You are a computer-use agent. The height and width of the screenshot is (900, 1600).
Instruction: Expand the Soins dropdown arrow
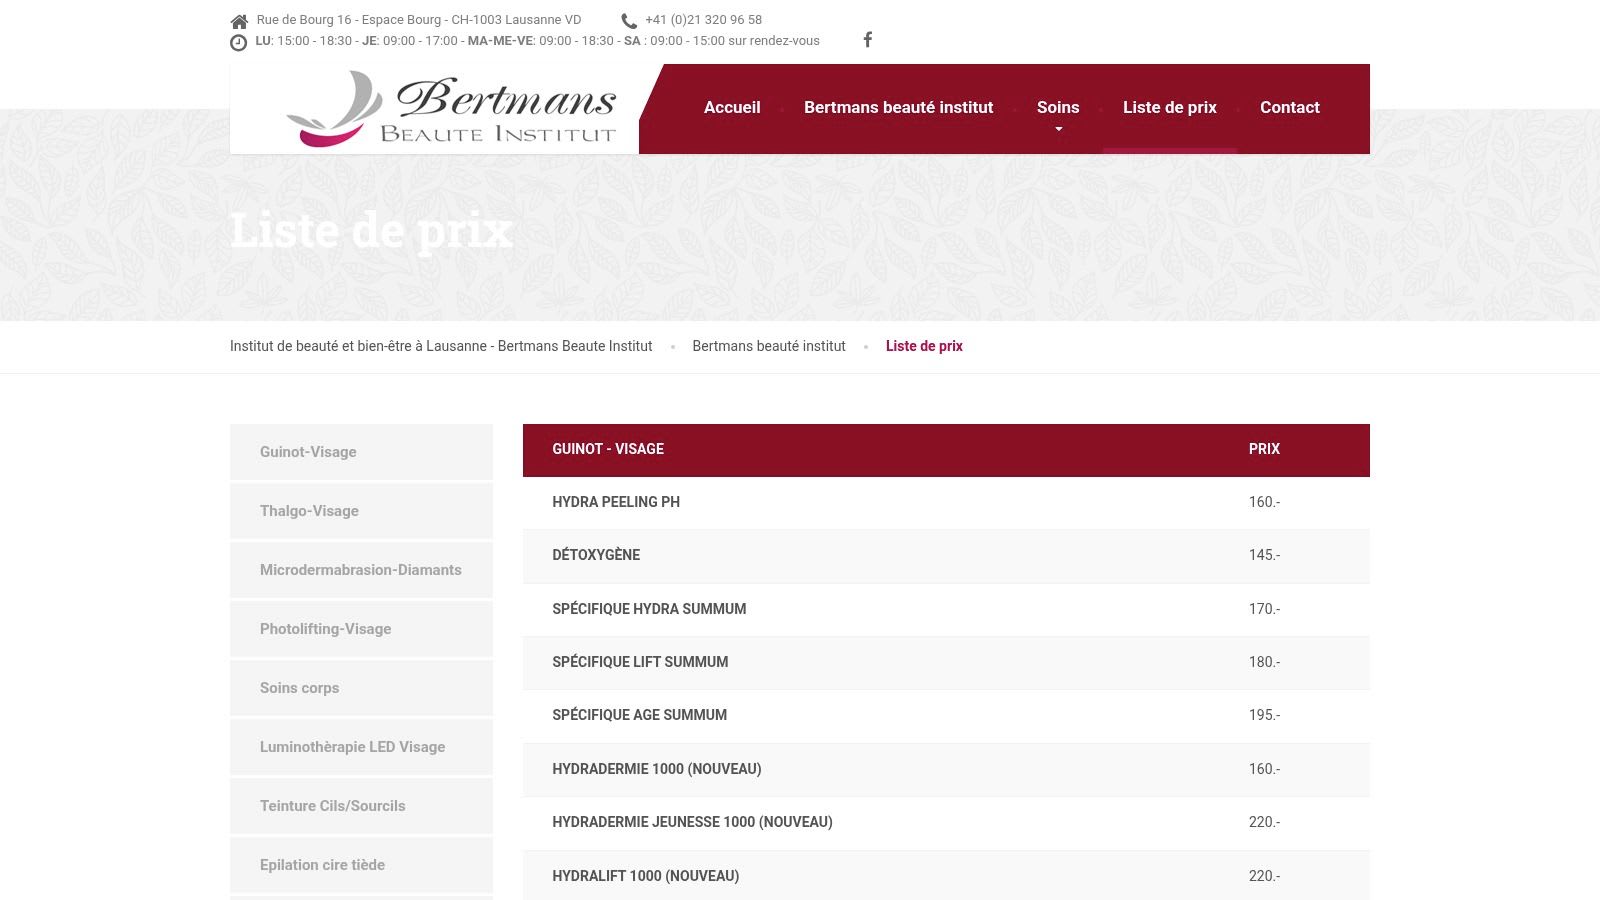click(1058, 129)
